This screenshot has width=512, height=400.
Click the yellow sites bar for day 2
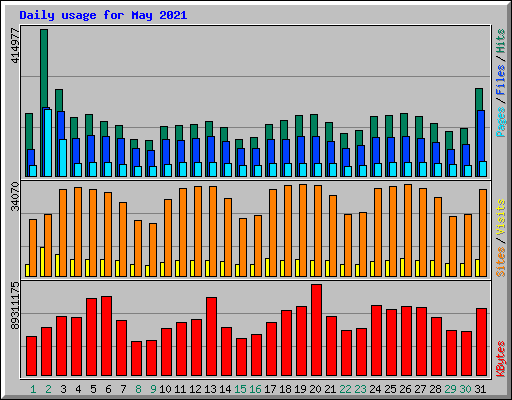(x=42, y=262)
